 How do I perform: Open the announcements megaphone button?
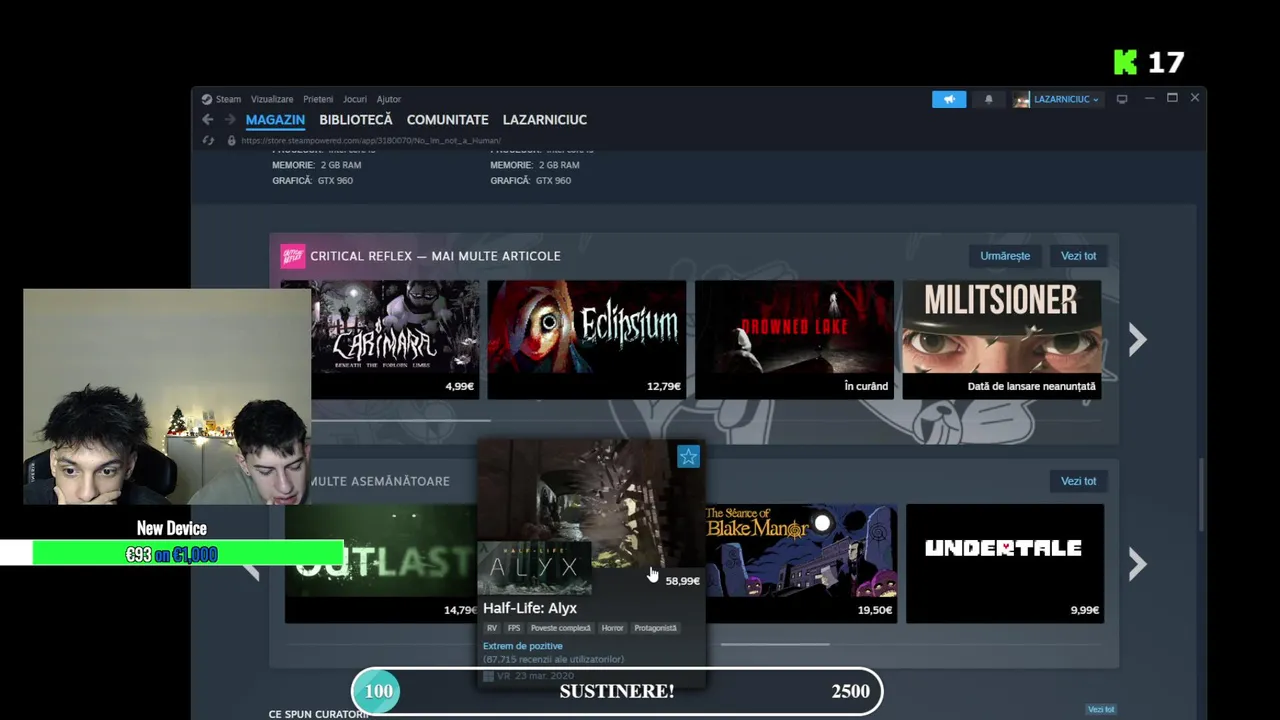click(x=949, y=99)
